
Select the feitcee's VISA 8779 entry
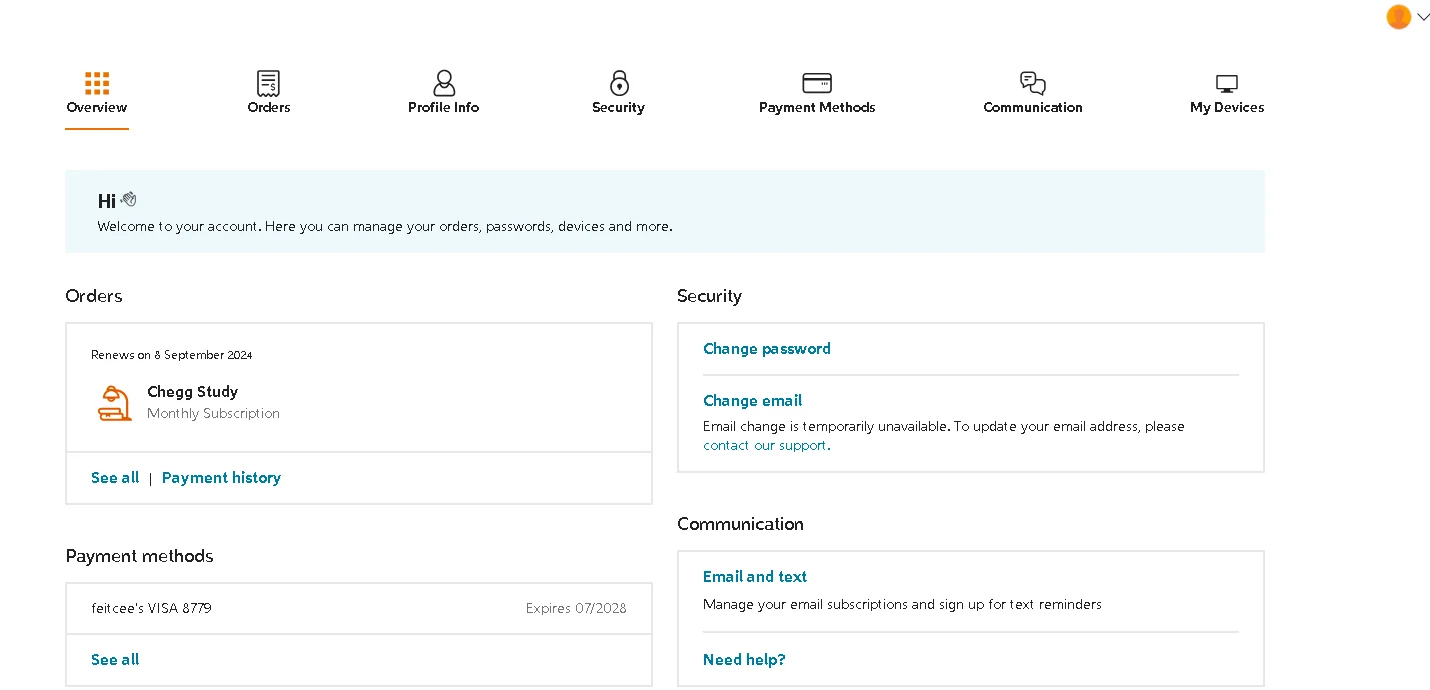pos(151,608)
